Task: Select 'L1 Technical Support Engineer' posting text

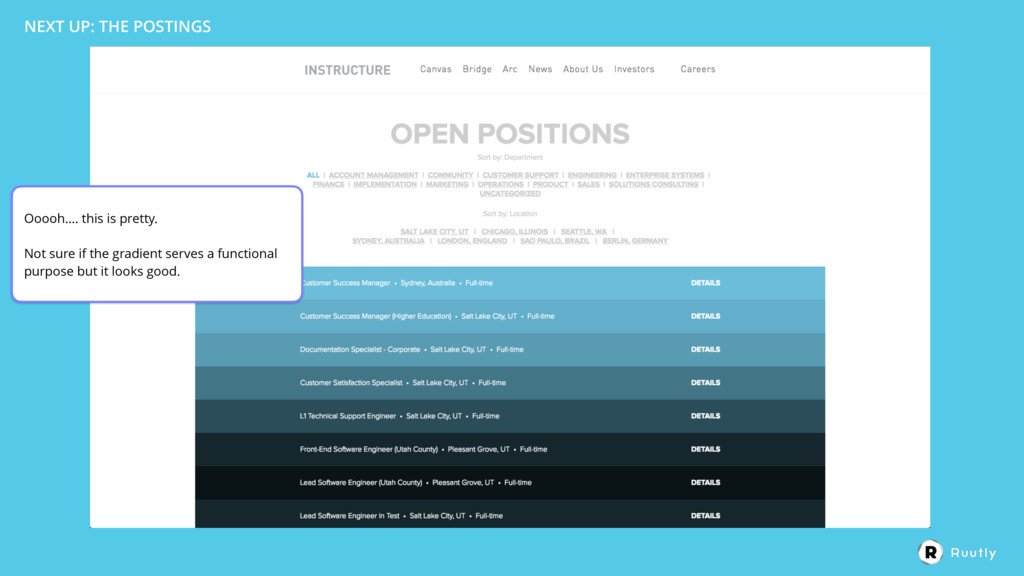Action: click(348, 416)
